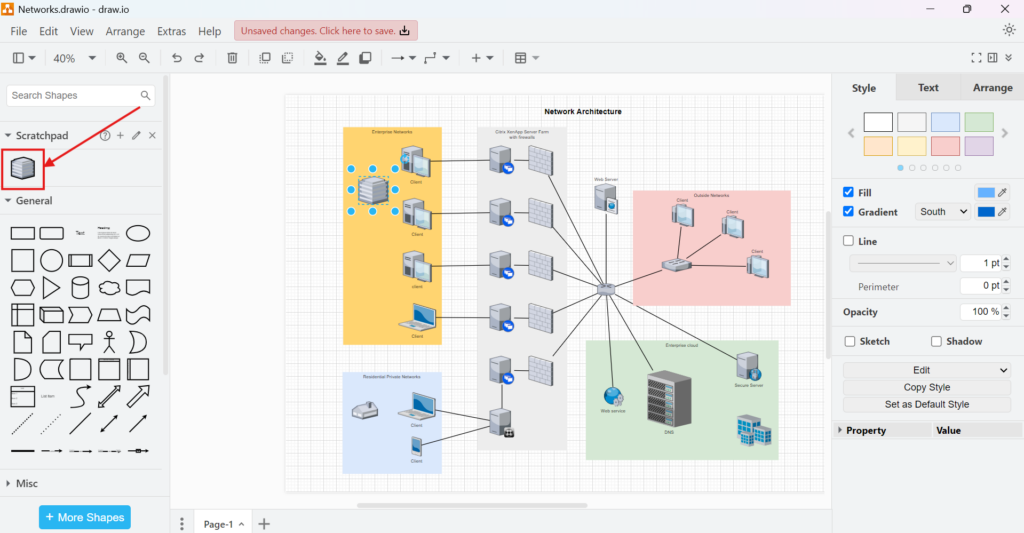
Task: Enable the Line checkbox
Action: pyautogui.click(x=849, y=241)
